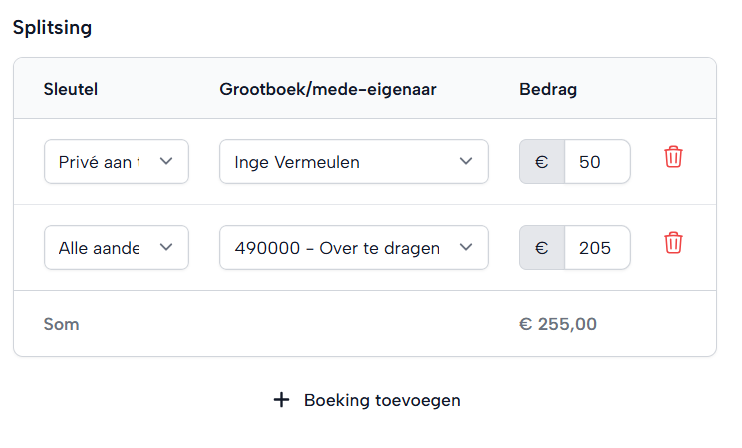Image resolution: width=742 pixels, height=448 pixels.
Task: Click the euro symbol beside amount 50
Action: [542, 162]
